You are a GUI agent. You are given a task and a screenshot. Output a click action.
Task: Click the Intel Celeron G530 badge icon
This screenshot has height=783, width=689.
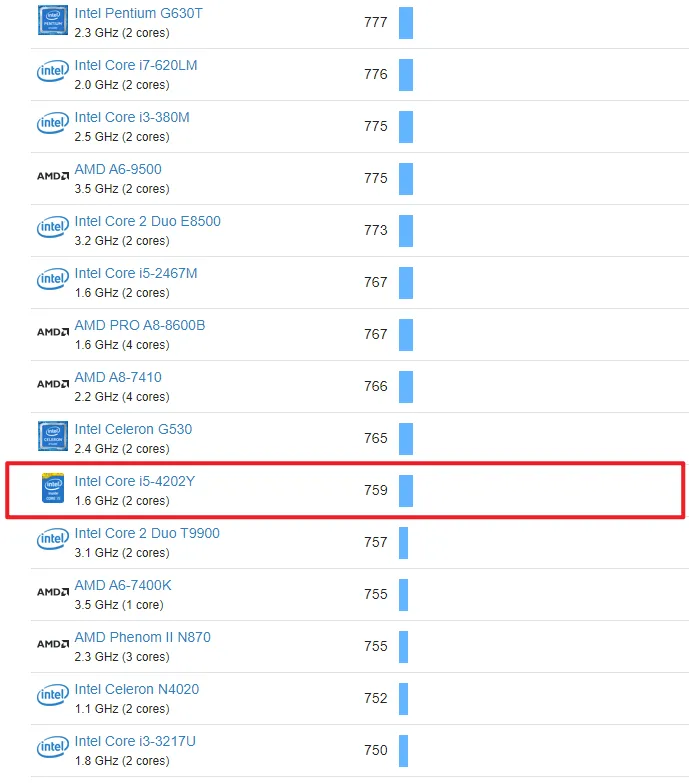(x=52, y=438)
